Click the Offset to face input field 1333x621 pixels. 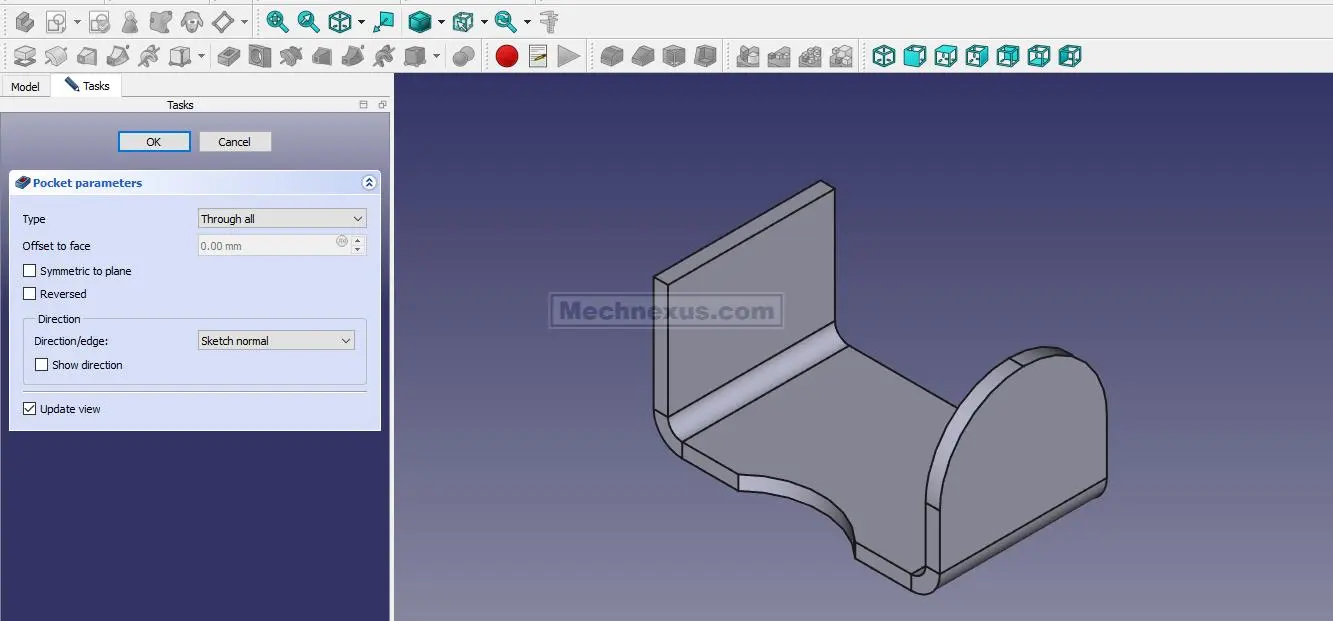coord(268,246)
